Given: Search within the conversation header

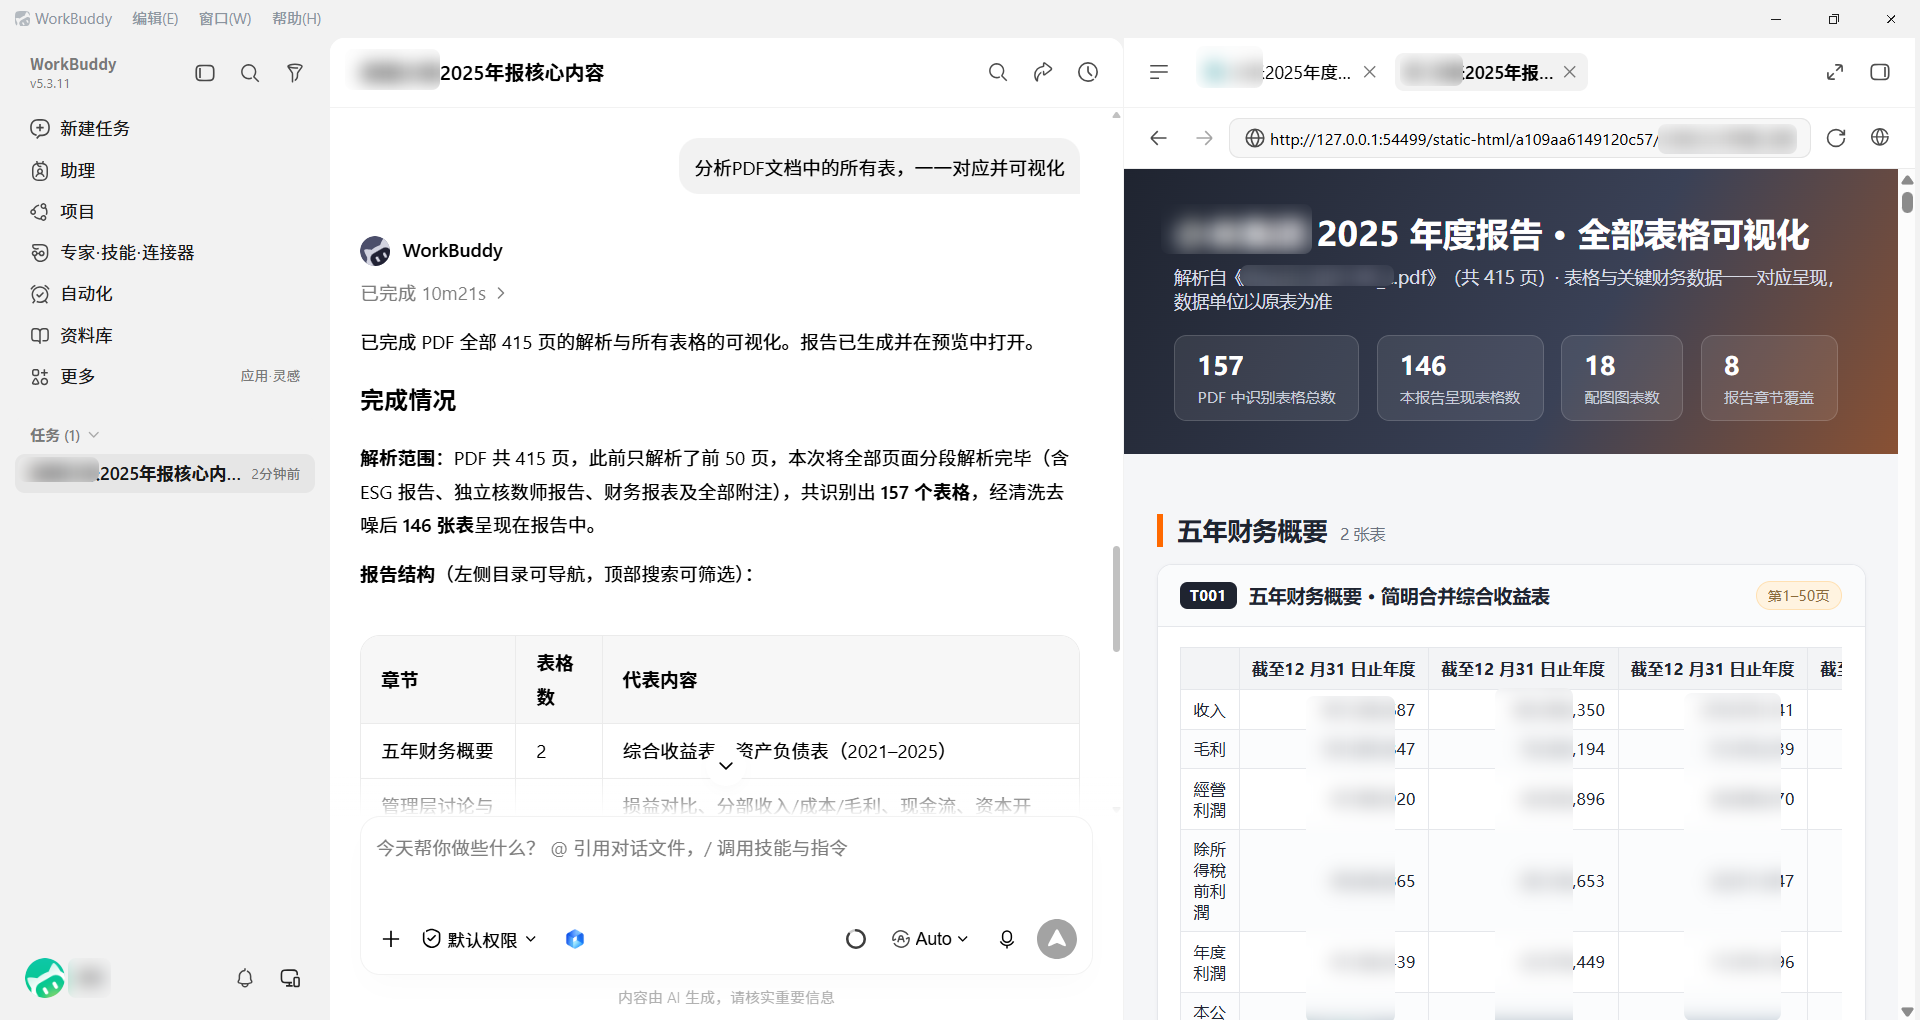Looking at the screenshot, I should pos(998,72).
